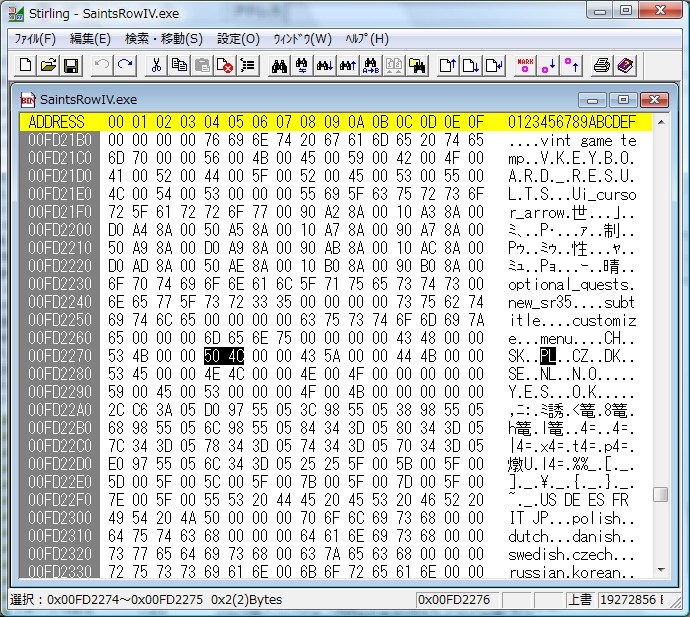690x617 pixels.
Task: Open the 編集(E) menu
Action: (90, 39)
